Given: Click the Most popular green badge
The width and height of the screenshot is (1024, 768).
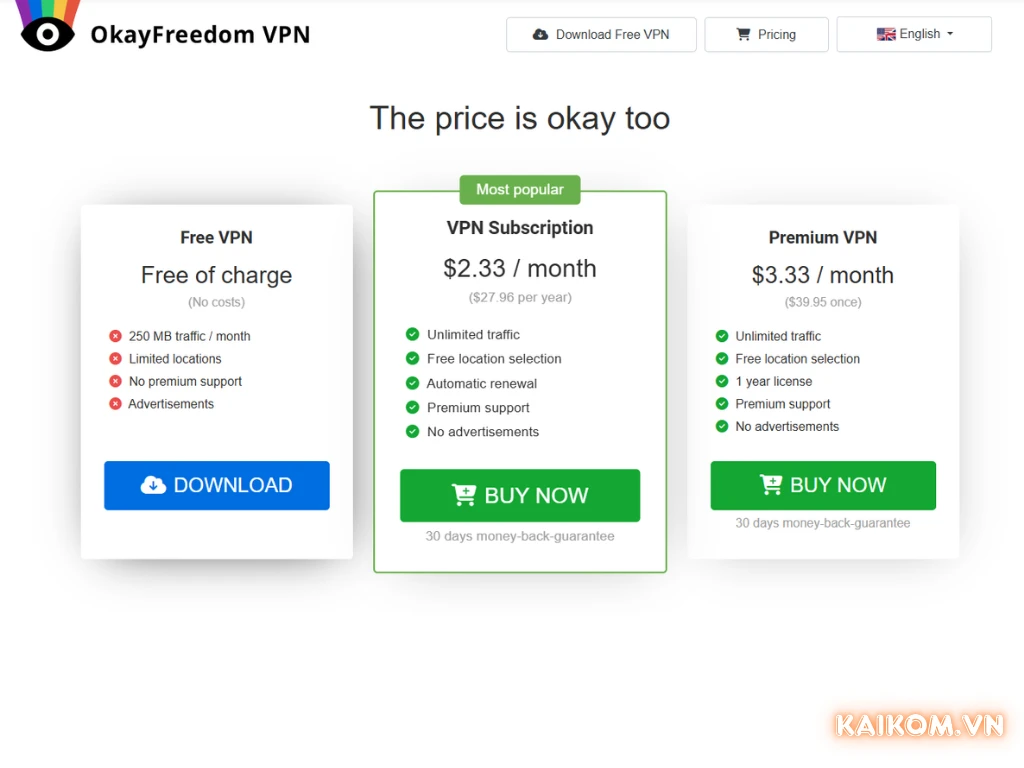Looking at the screenshot, I should [x=519, y=189].
